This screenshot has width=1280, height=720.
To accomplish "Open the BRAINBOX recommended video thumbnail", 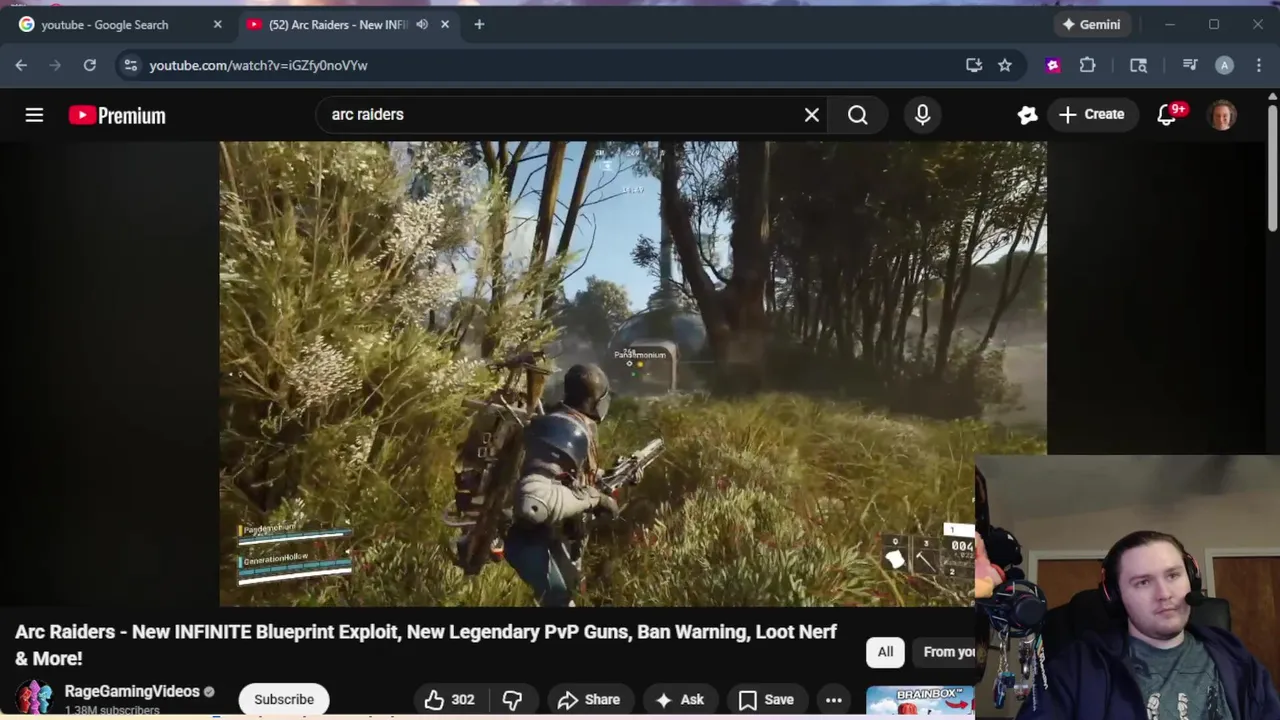I will [920, 702].
